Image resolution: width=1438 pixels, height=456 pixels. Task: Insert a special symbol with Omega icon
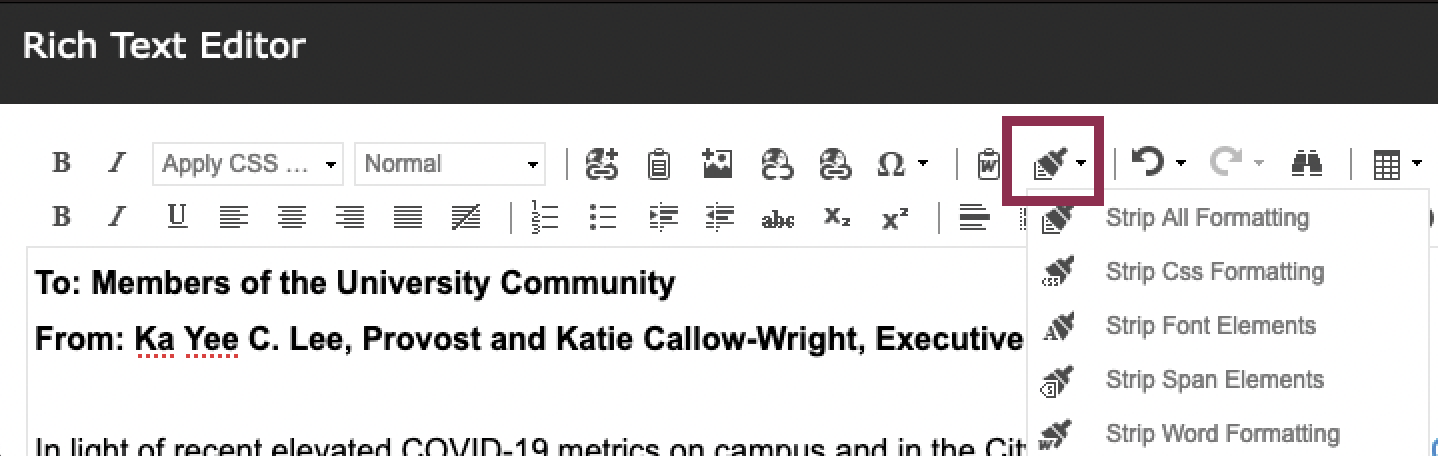[x=890, y=164]
